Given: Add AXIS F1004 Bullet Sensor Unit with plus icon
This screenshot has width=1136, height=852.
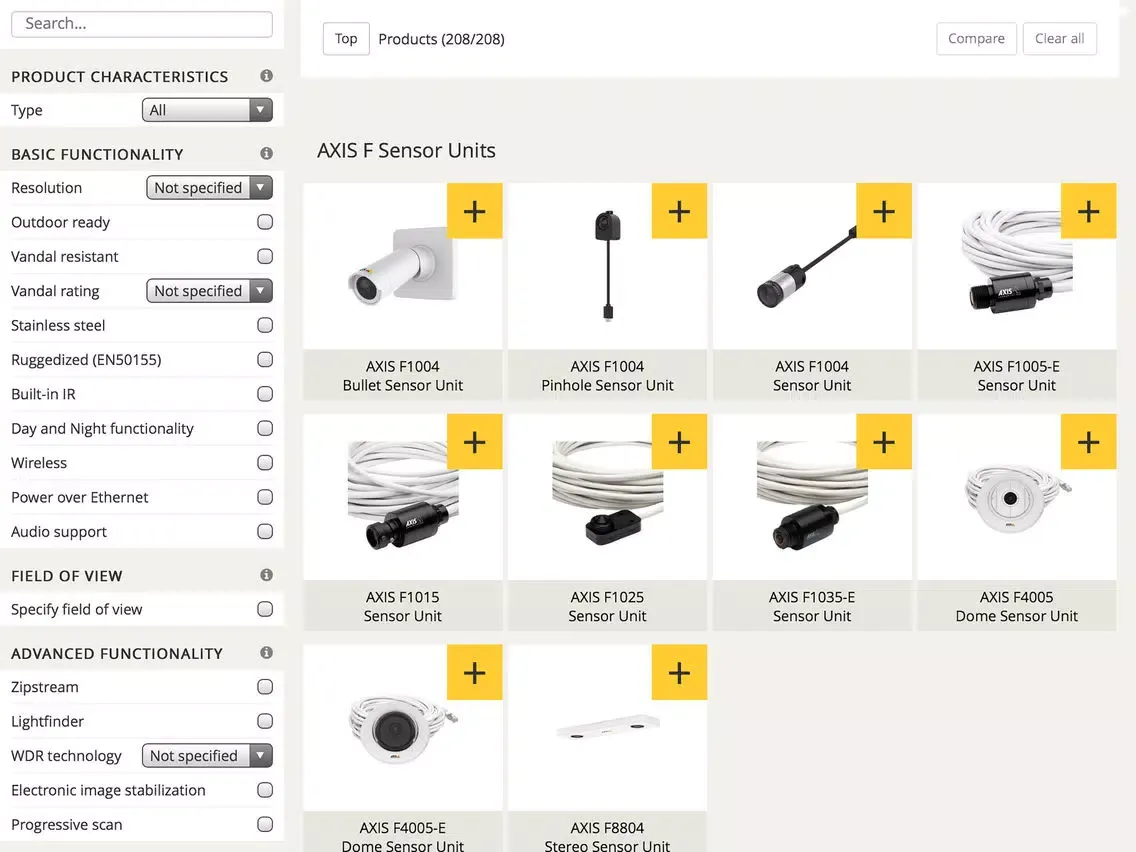Looking at the screenshot, I should point(475,211).
